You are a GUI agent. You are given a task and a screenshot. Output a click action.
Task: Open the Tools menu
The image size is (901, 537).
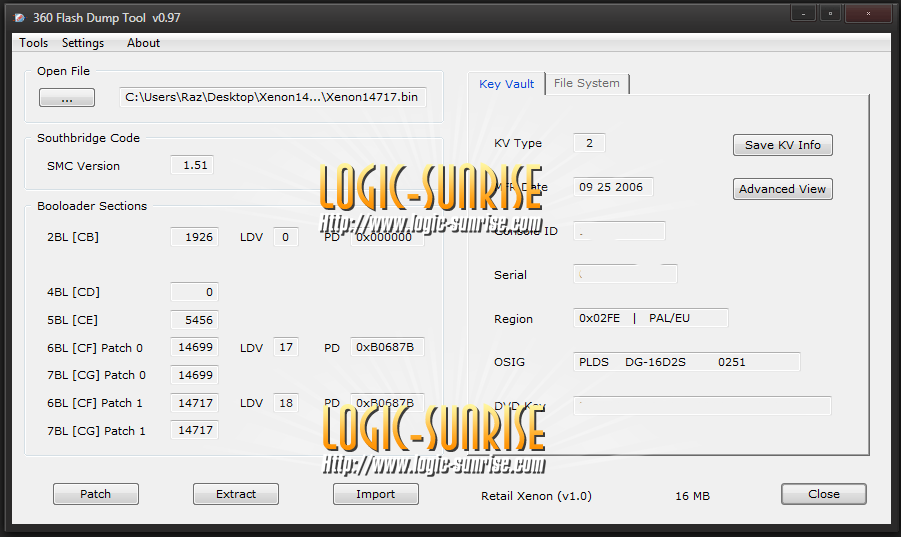(33, 43)
